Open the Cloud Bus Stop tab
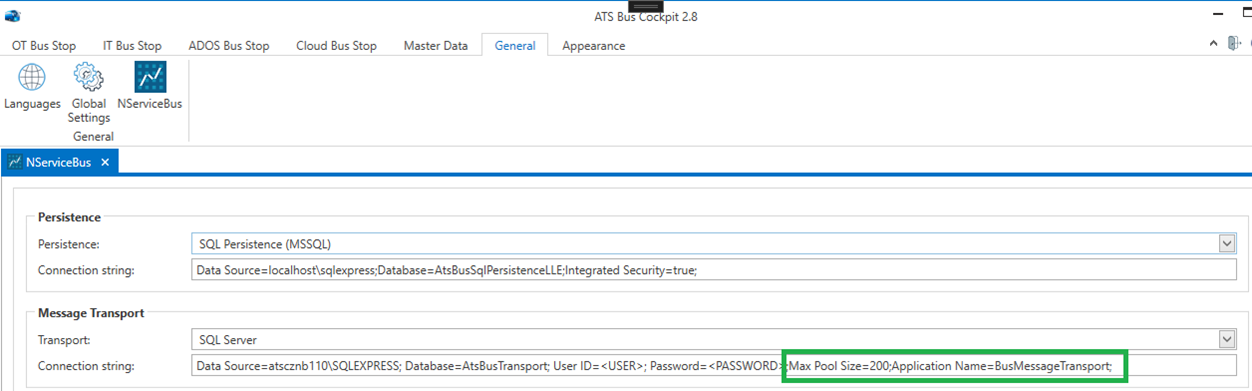This screenshot has height=391, width=1252. pyautogui.click(x=336, y=45)
